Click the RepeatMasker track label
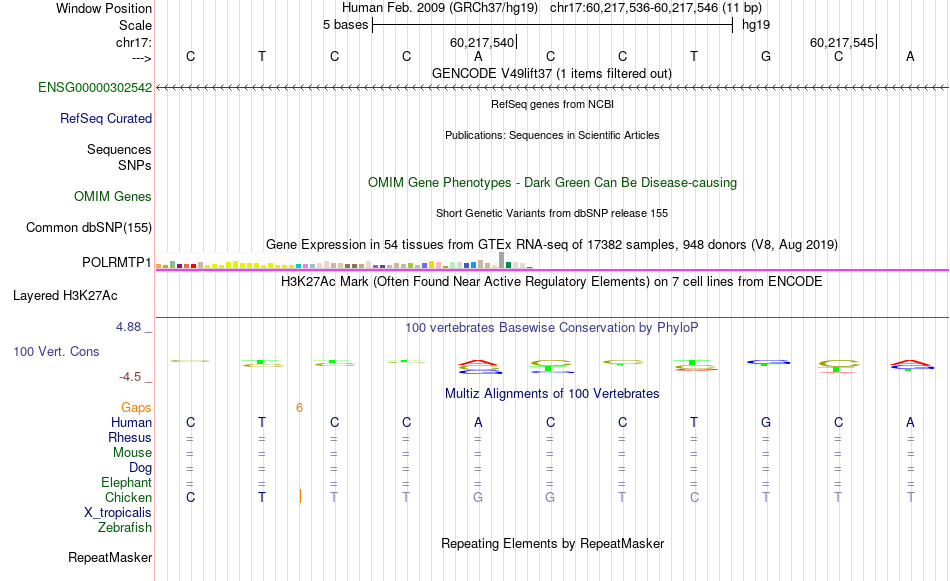Screen dimensions: 950x581 click(110, 557)
